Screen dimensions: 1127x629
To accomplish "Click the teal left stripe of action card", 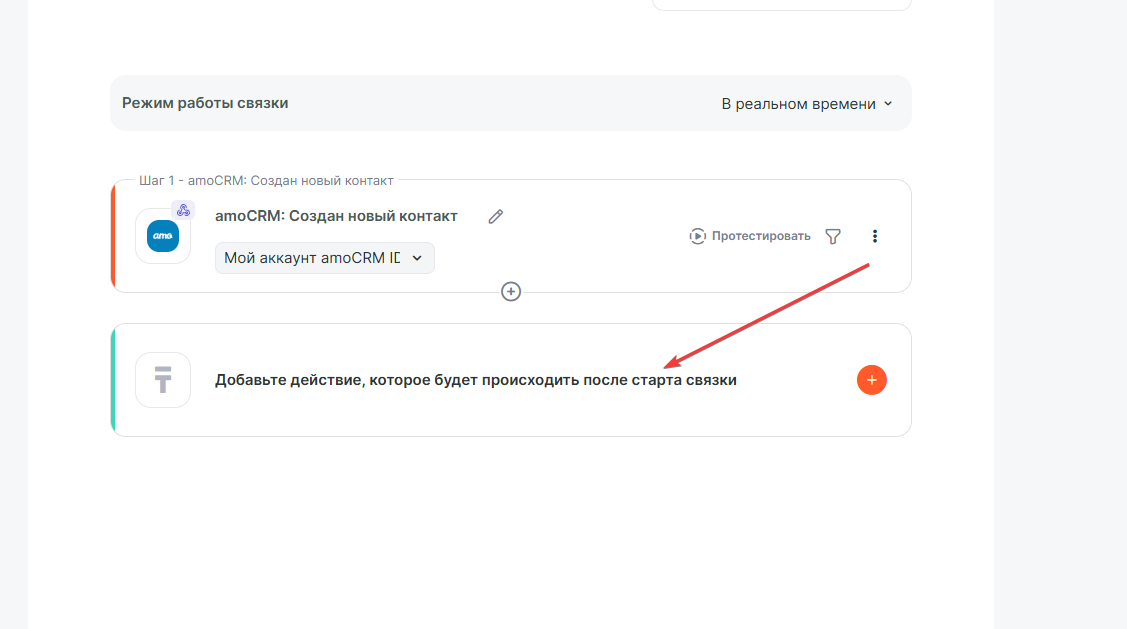I will (113, 380).
